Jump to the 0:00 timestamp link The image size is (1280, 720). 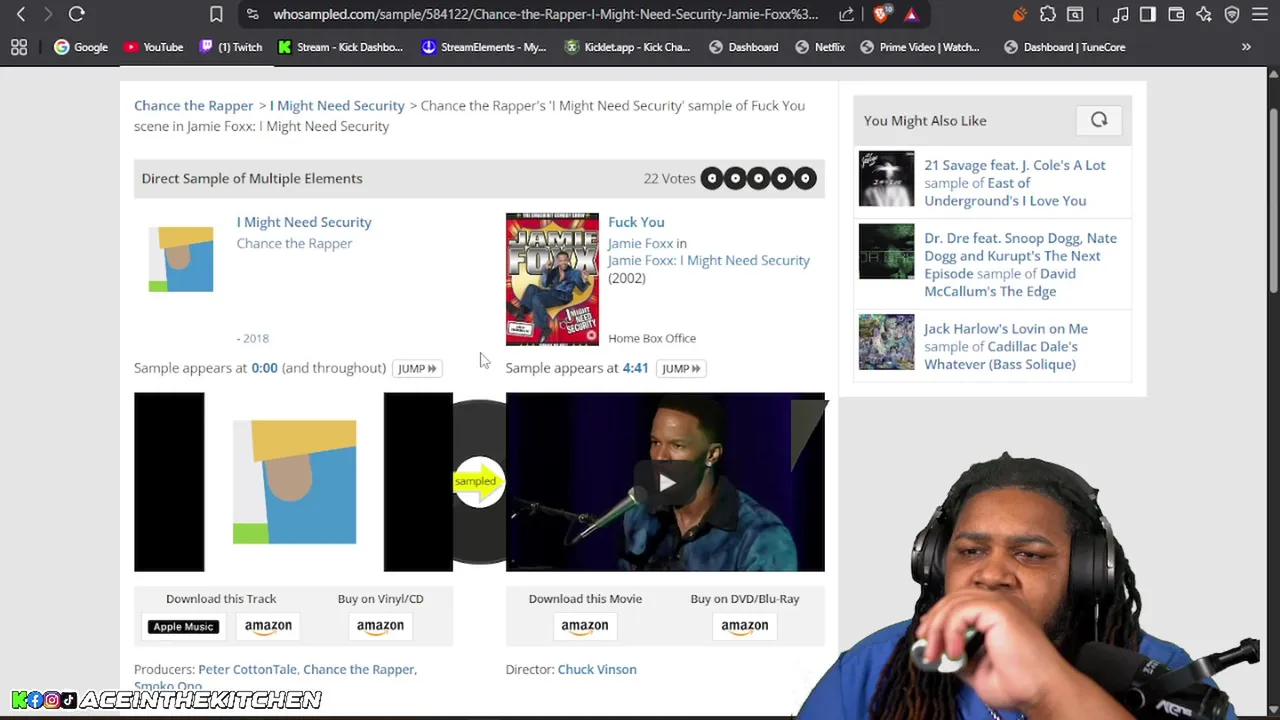(264, 368)
